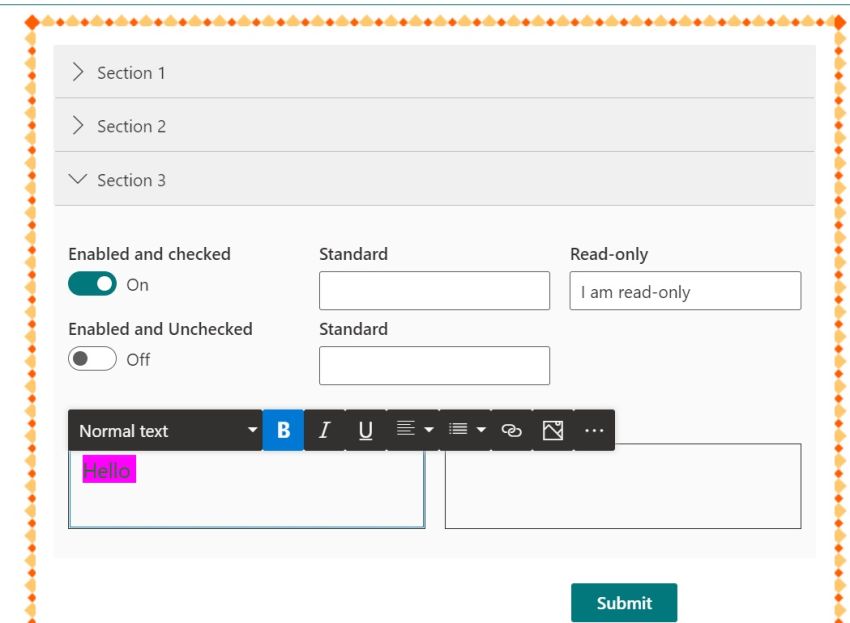The height and width of the screenshot is (623, 850).
Task: Insert a hyperlink
Action: 511,430
